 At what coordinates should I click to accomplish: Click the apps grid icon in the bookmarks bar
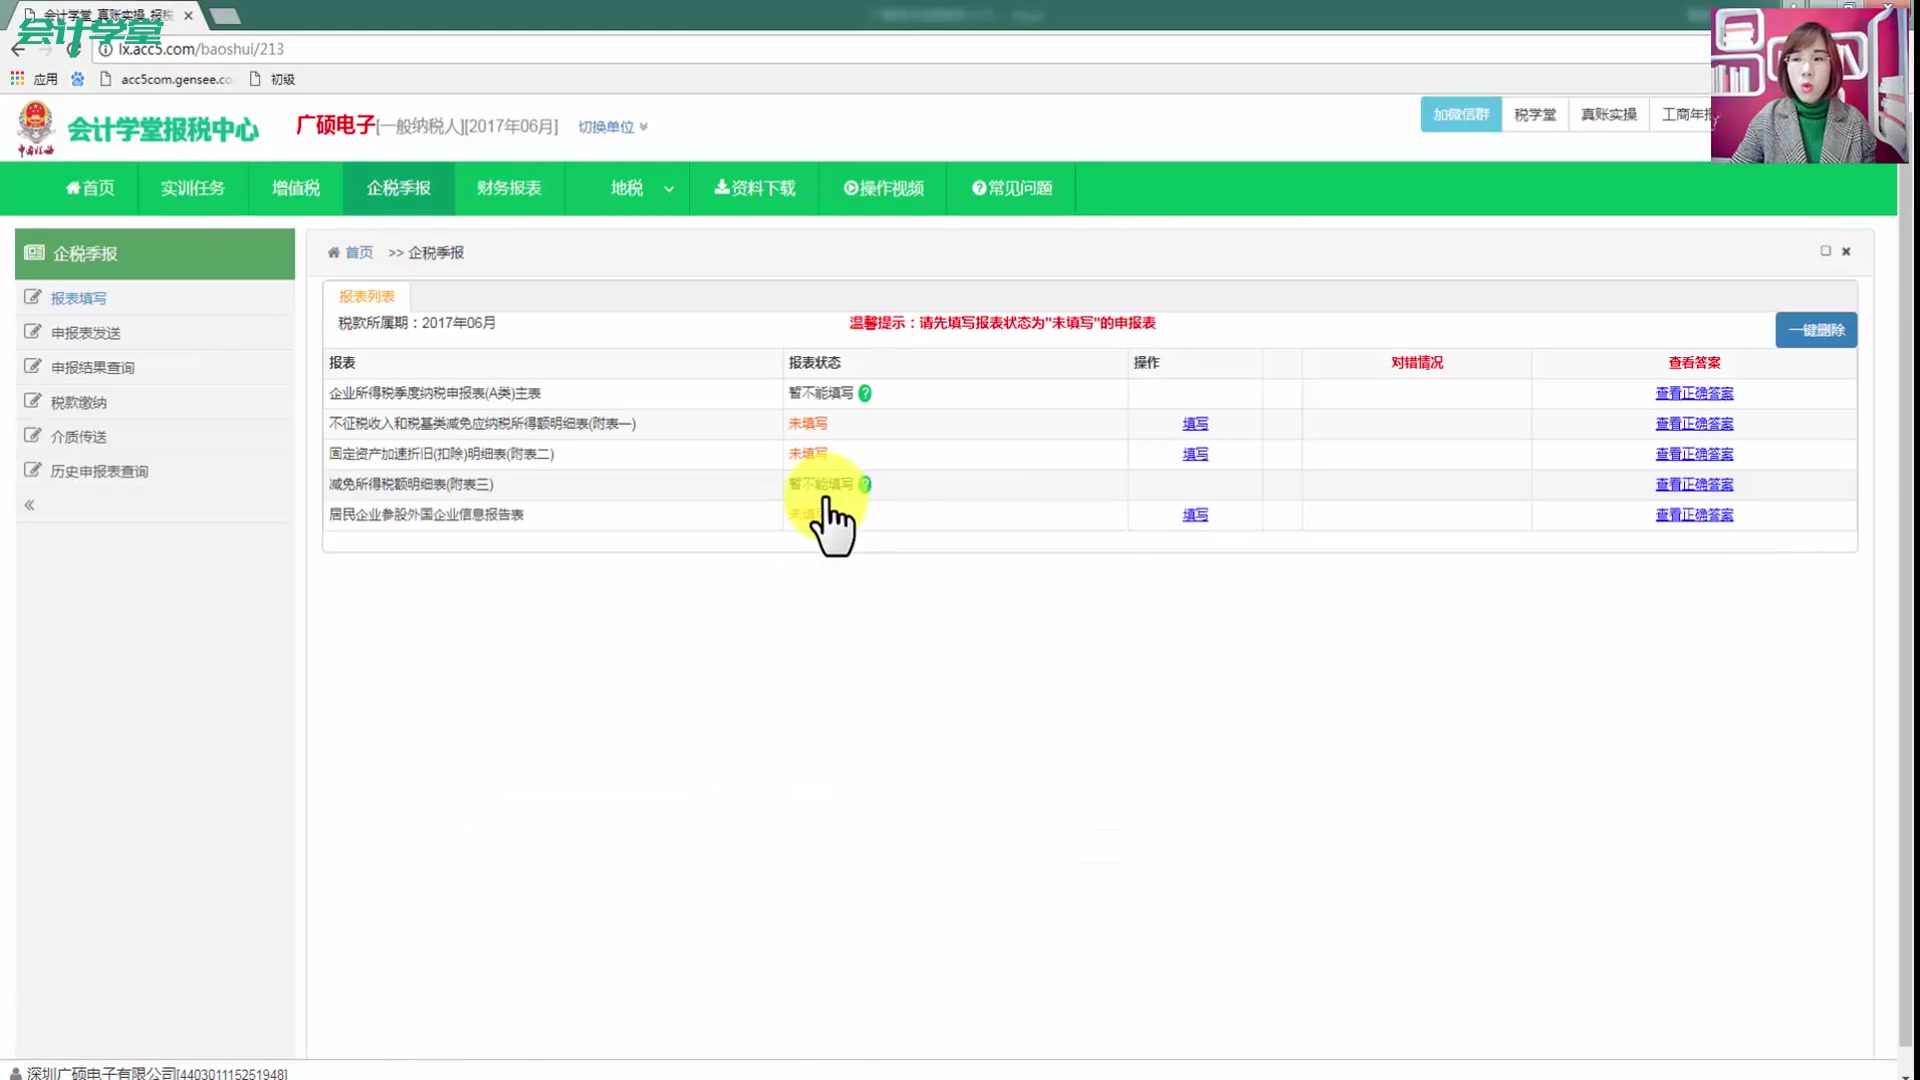(x=16, y=78)
